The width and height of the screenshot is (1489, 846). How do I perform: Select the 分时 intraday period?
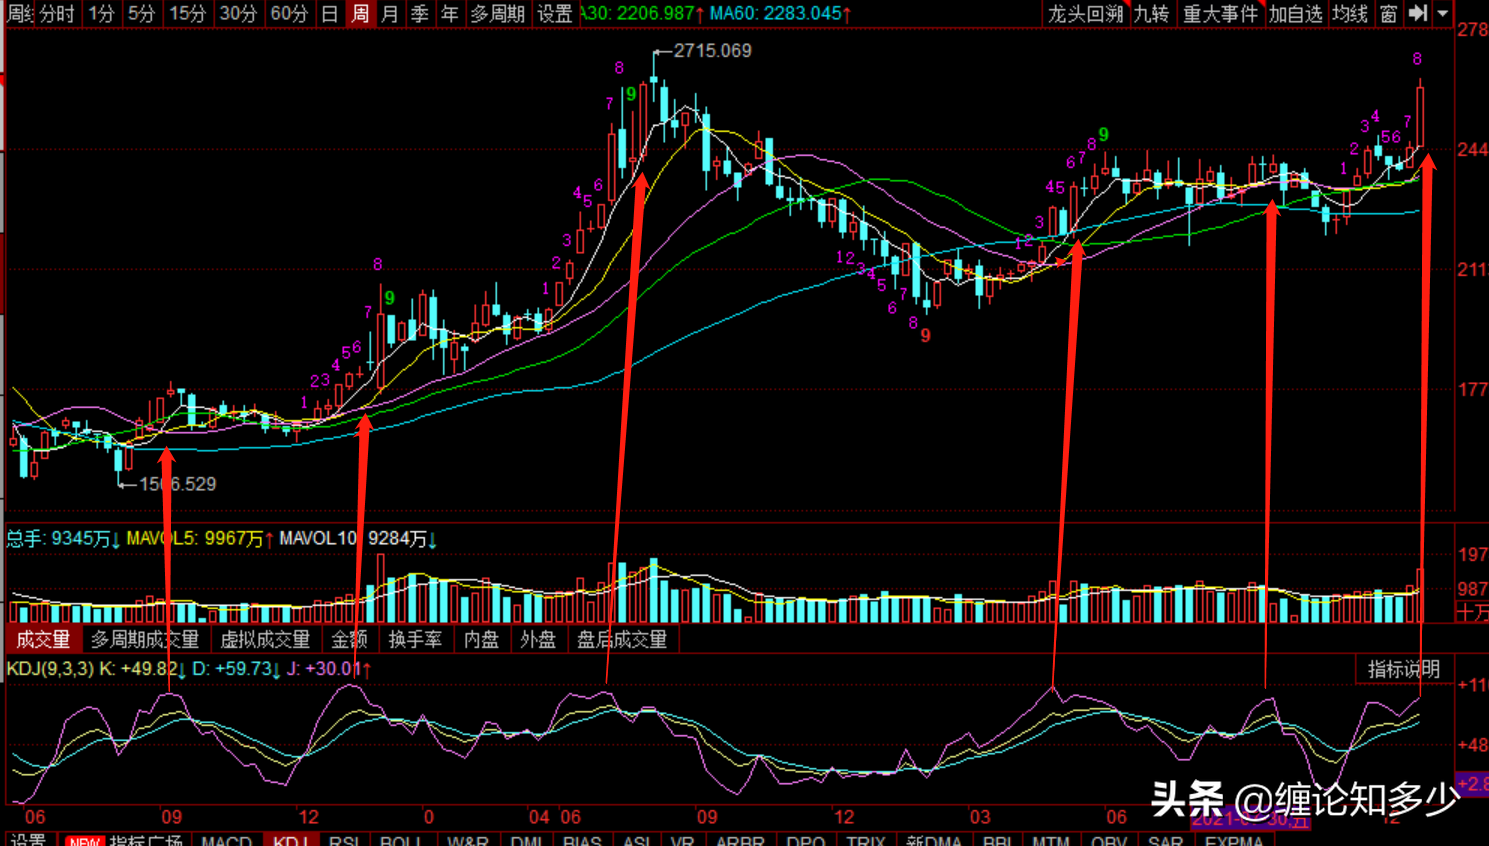pyautogui.click(x=57, y=13)
